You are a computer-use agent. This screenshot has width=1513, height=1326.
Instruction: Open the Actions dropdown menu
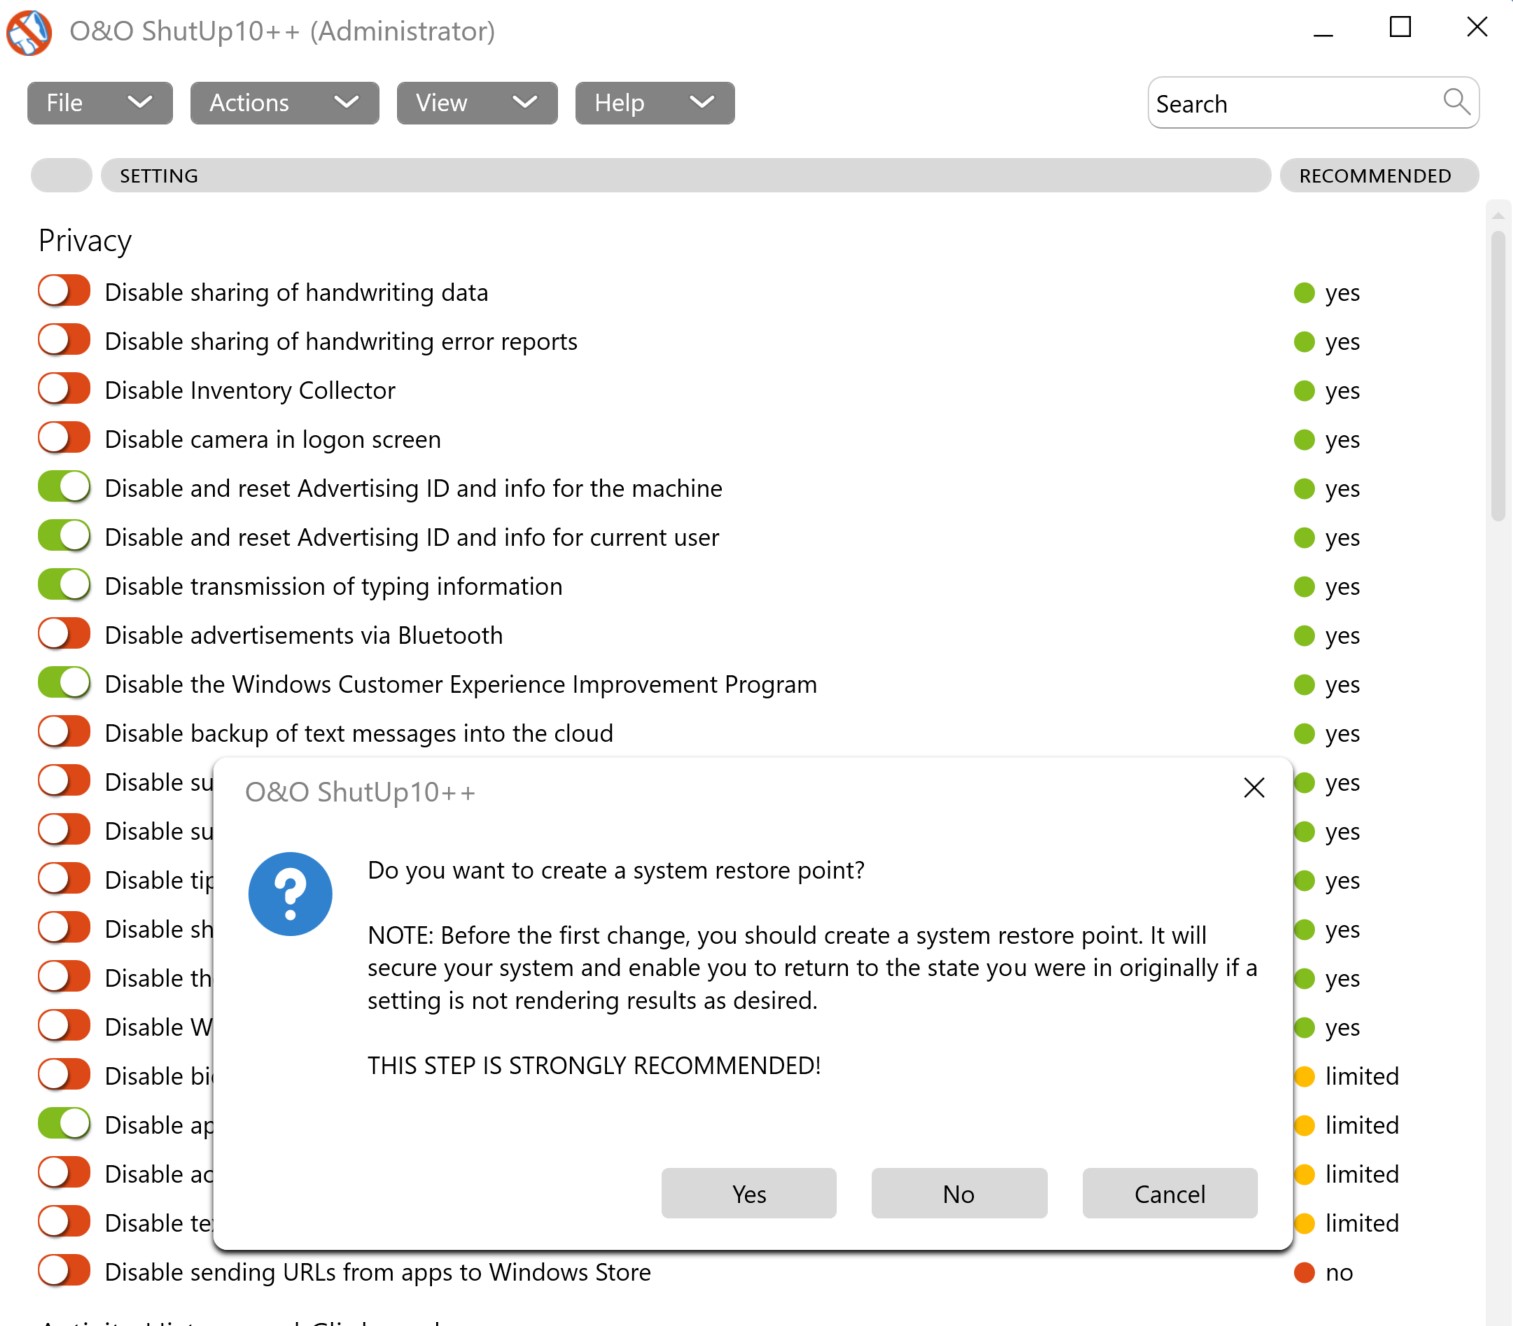(284, 103)
